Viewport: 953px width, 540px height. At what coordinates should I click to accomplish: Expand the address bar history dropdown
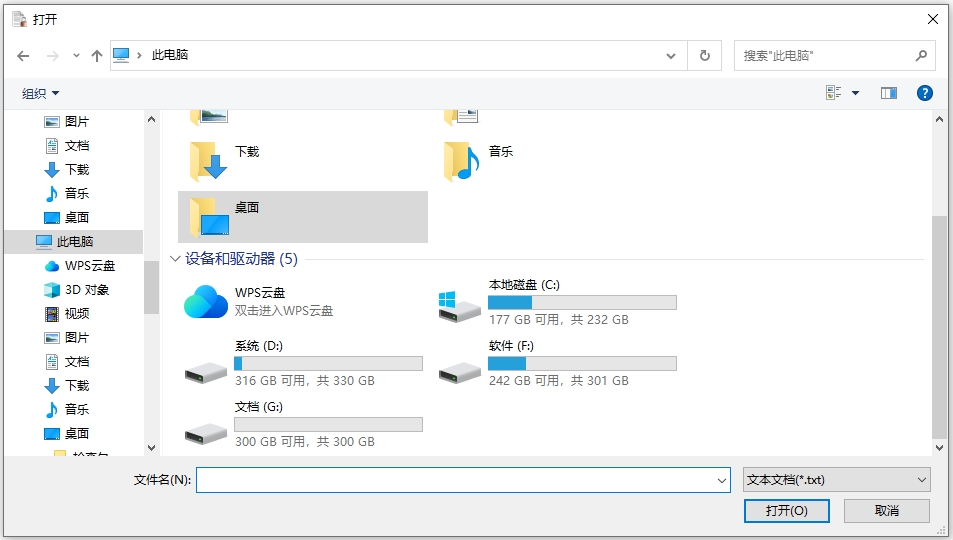[x=672, y=56]
